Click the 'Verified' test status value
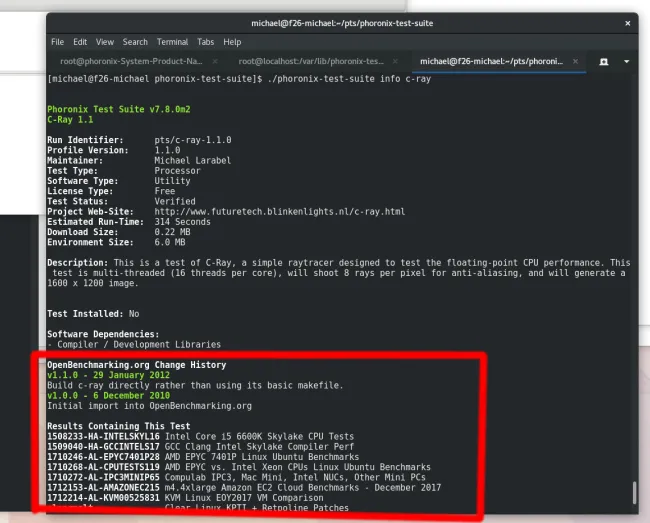 [175, 201]
